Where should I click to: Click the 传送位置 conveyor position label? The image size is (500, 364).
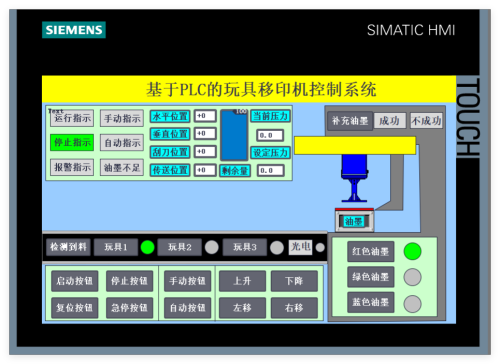click(x=170, y=170)
